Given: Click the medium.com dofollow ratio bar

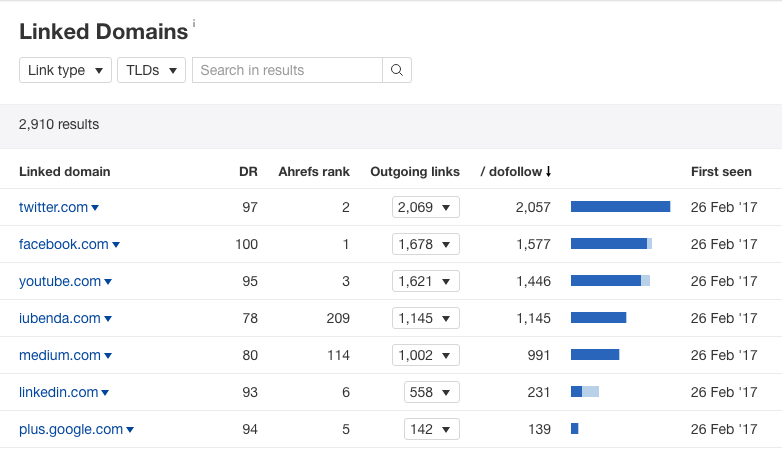Looking at the screenshot, I should pos(595,355).
